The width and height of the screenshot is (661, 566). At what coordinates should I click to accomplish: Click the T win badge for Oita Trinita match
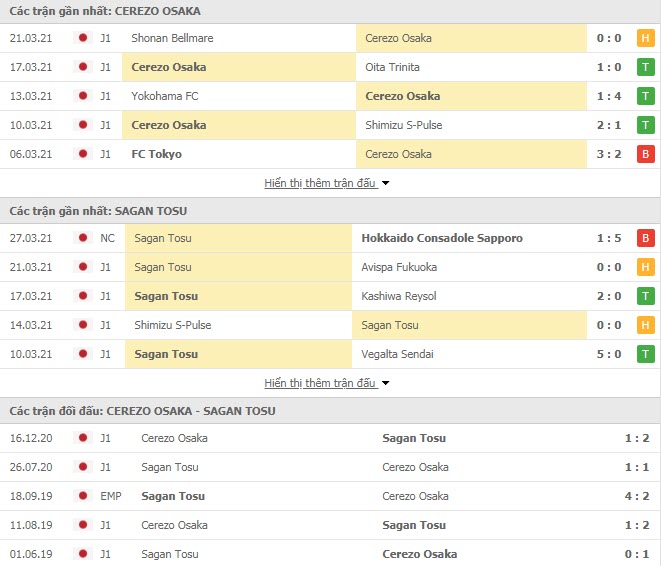click(645, 67)
